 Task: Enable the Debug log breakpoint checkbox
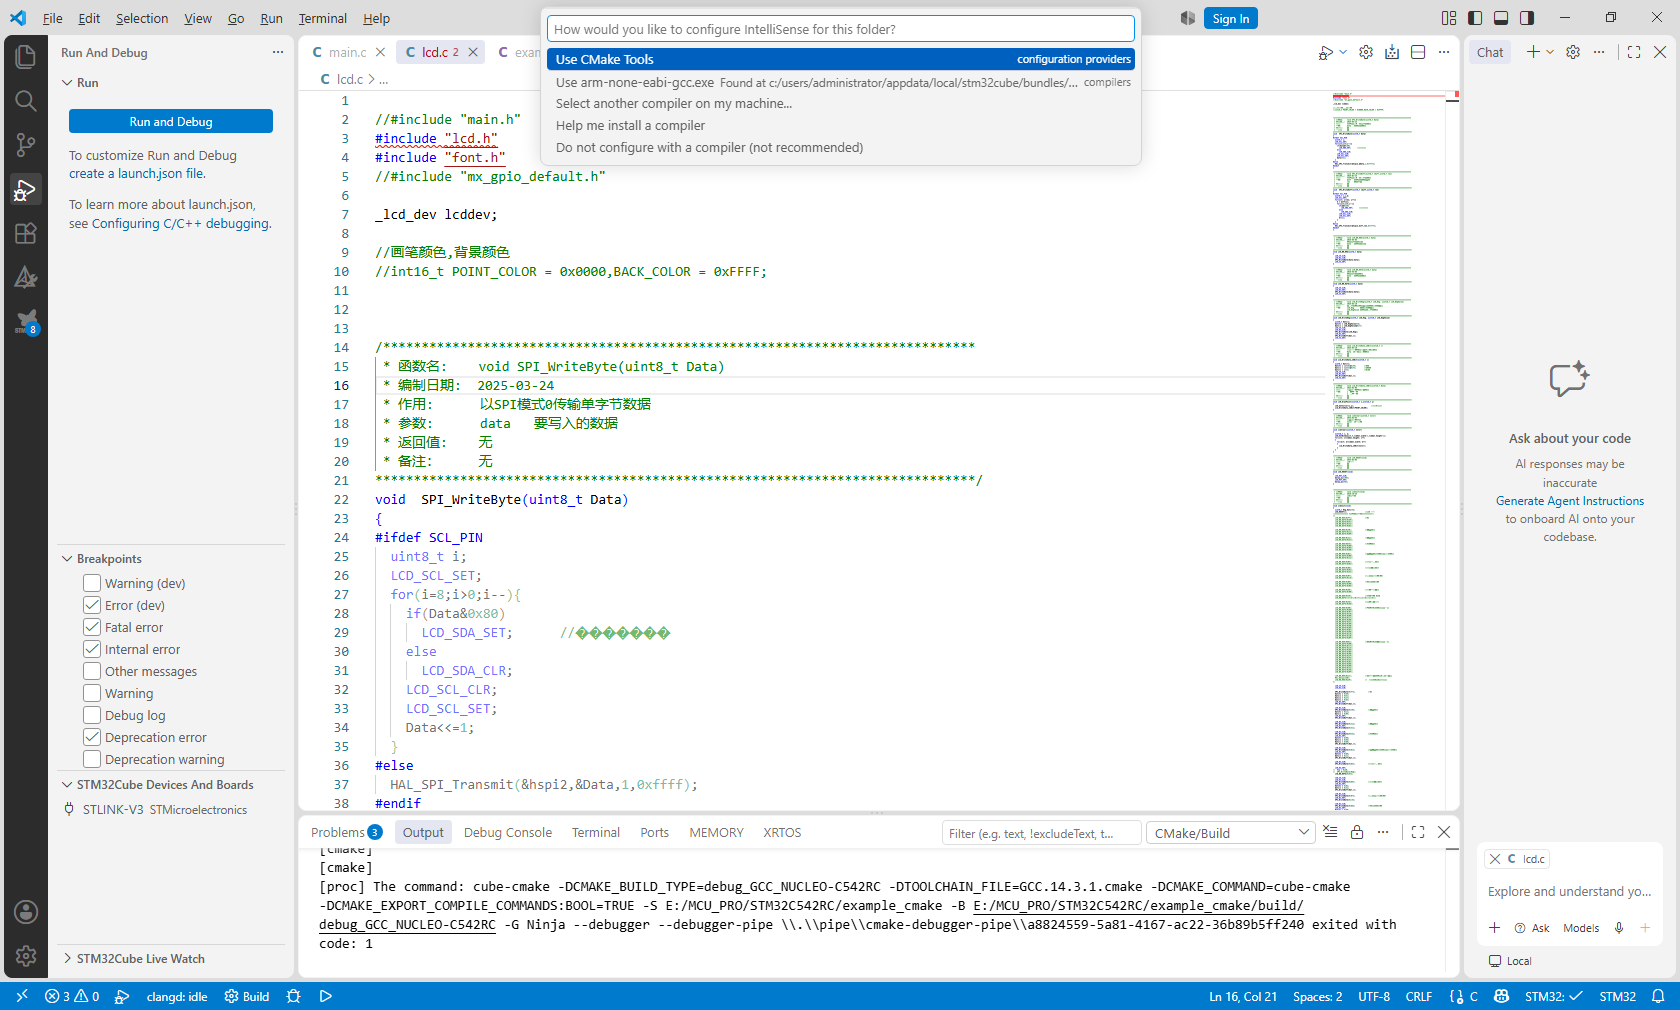[92, 715]
